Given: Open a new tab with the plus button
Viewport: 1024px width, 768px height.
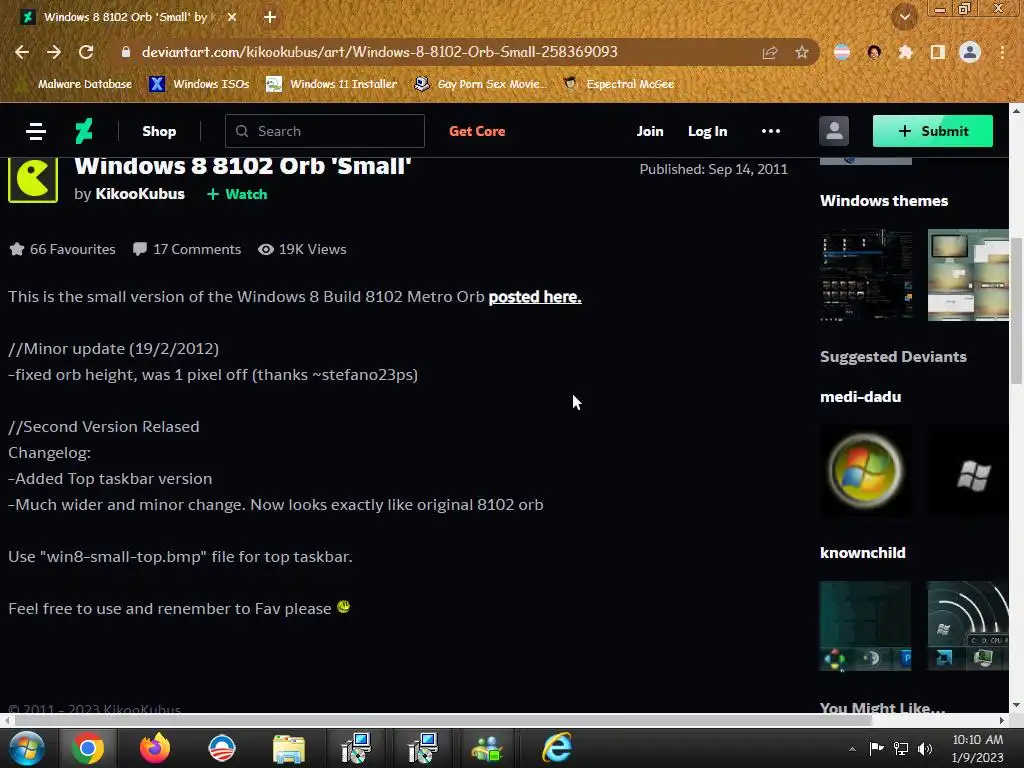Looking at the screenshot, I should [270, 17].
